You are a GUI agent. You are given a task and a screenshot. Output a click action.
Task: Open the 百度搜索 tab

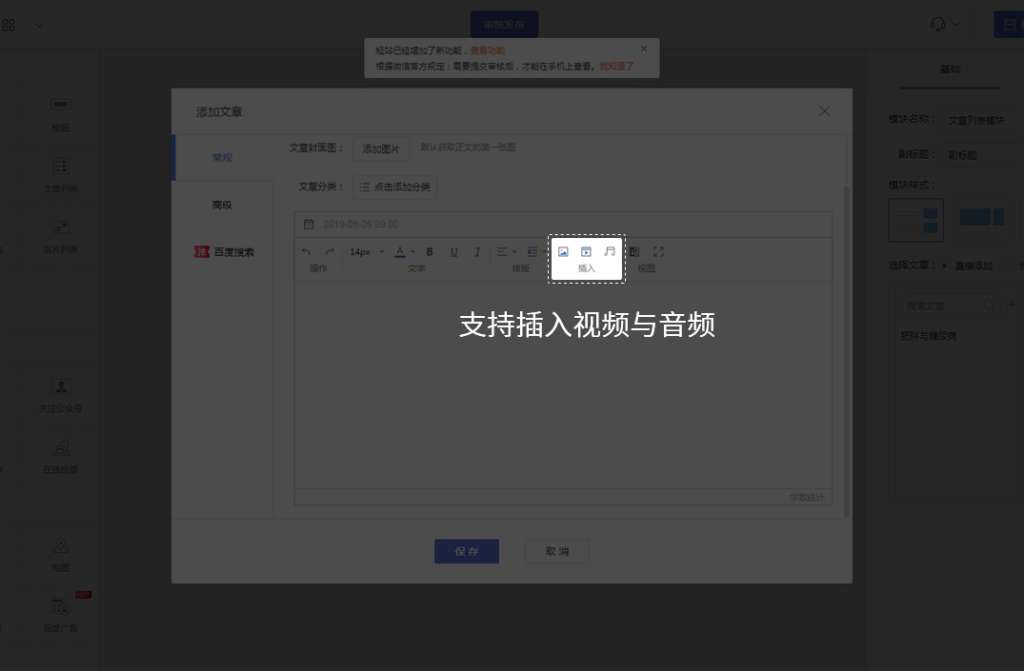(224, 252)
